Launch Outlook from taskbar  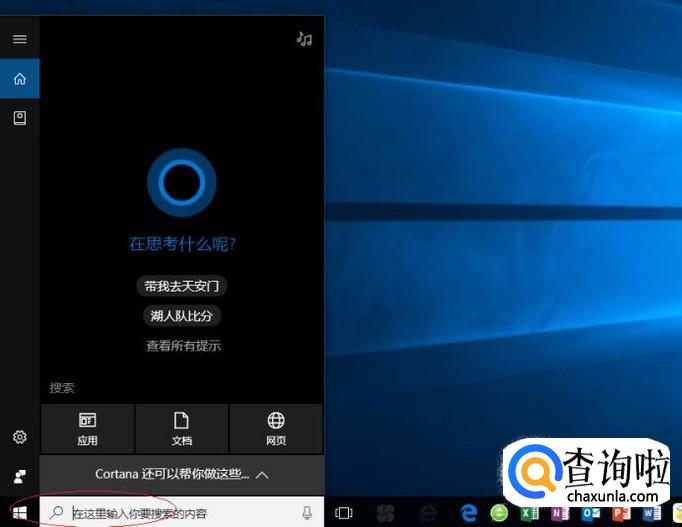(x=590, y=514)
